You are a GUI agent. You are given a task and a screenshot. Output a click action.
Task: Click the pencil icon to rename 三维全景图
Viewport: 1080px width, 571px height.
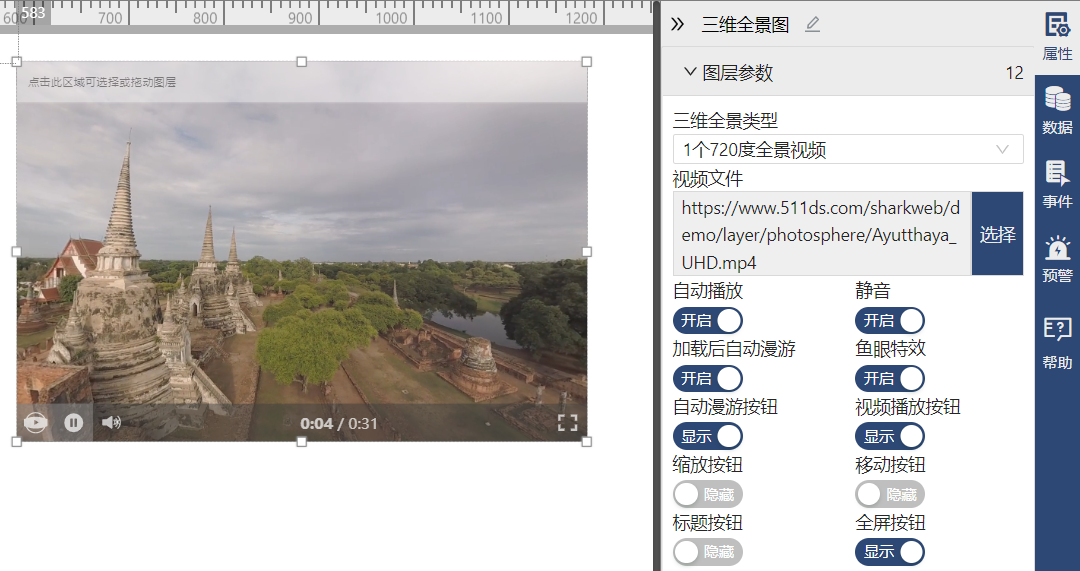[x=812, y=25]
